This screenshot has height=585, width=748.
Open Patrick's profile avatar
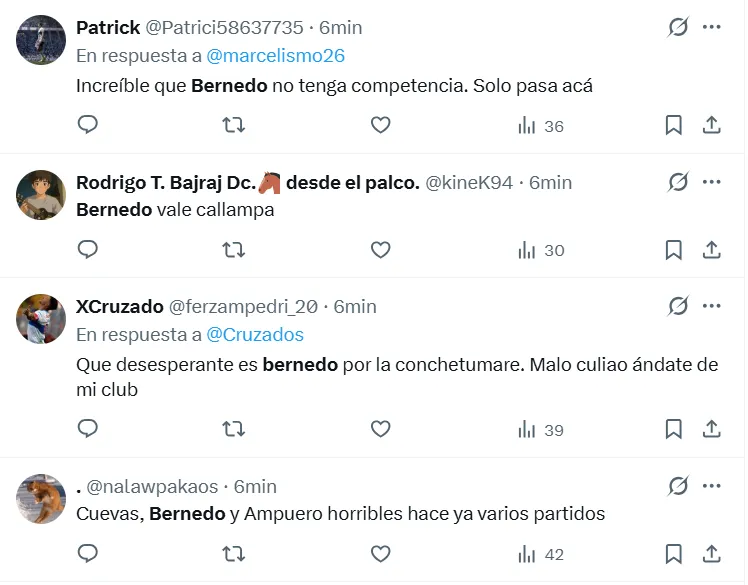(x=42, y=40)
